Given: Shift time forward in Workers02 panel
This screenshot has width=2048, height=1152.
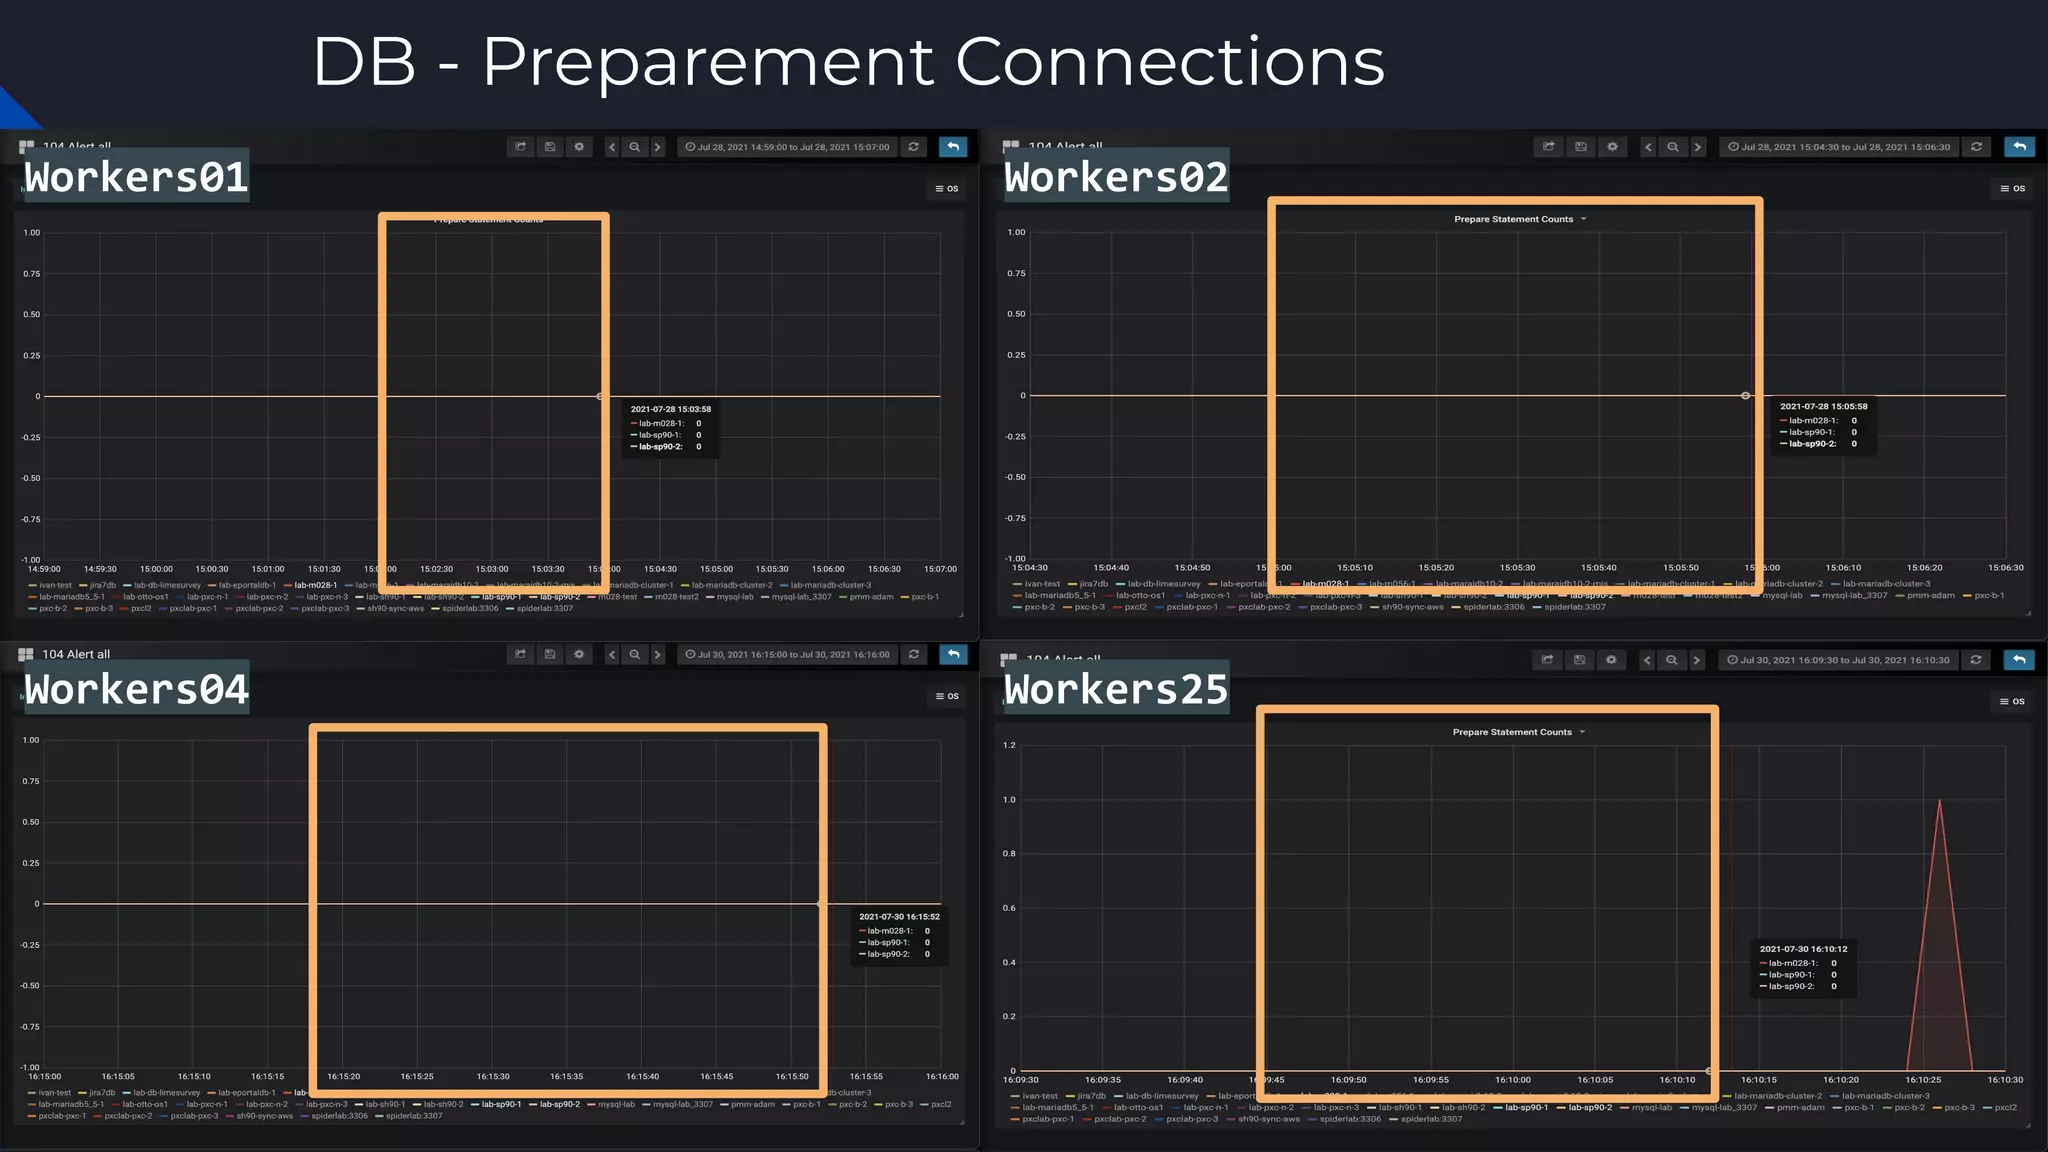Looking at the screenshot, I should pyautogui.click(x=1697, y=147).
